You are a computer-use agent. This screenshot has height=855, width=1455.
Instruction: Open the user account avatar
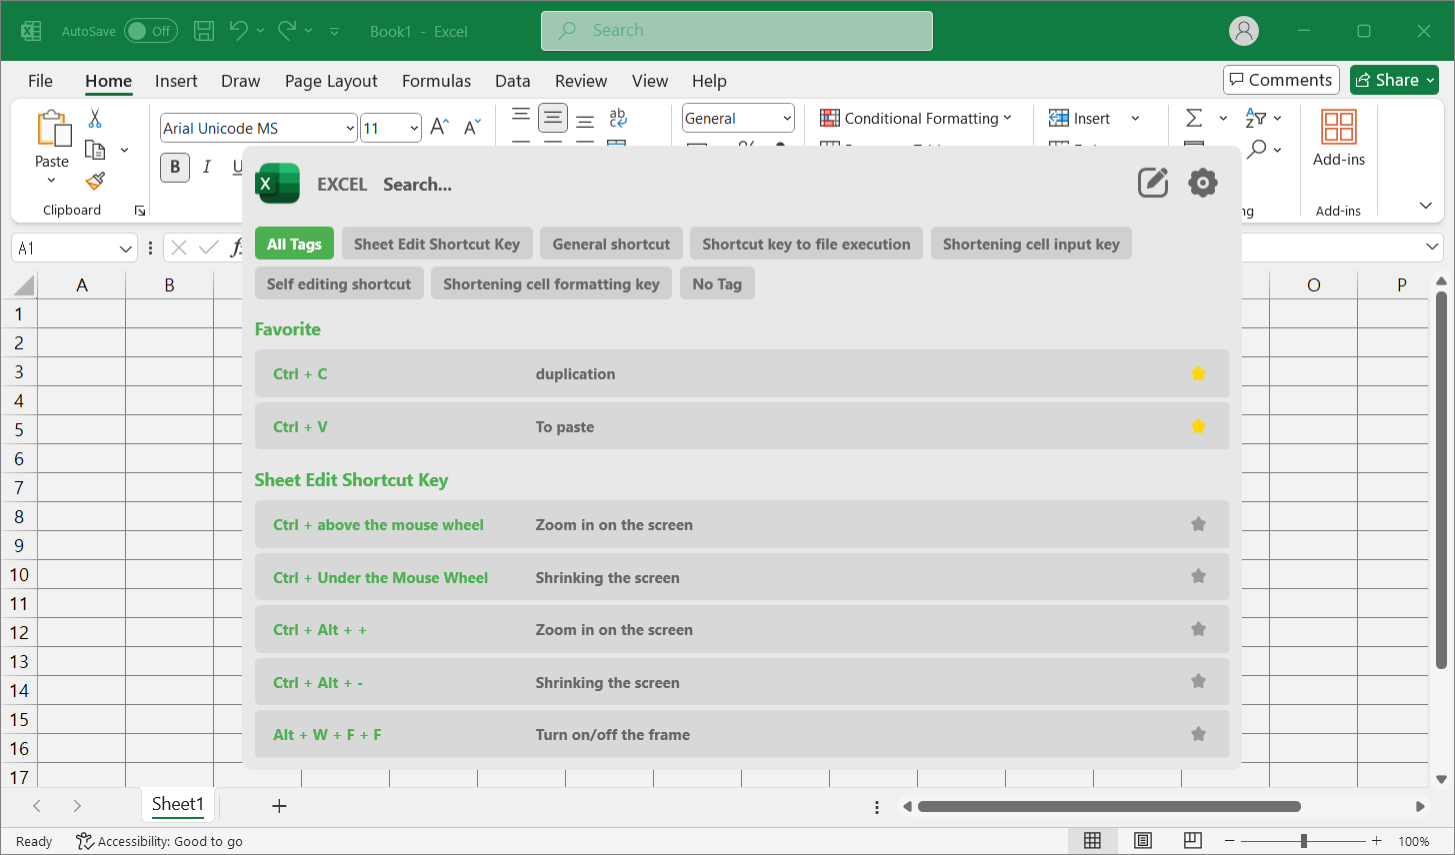(1244, 31)
